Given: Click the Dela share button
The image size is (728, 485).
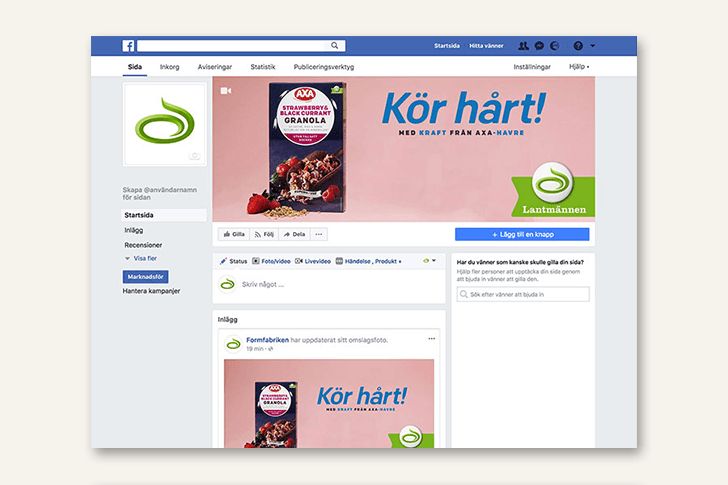Looking at the screenshot, I should pos(294,234).
